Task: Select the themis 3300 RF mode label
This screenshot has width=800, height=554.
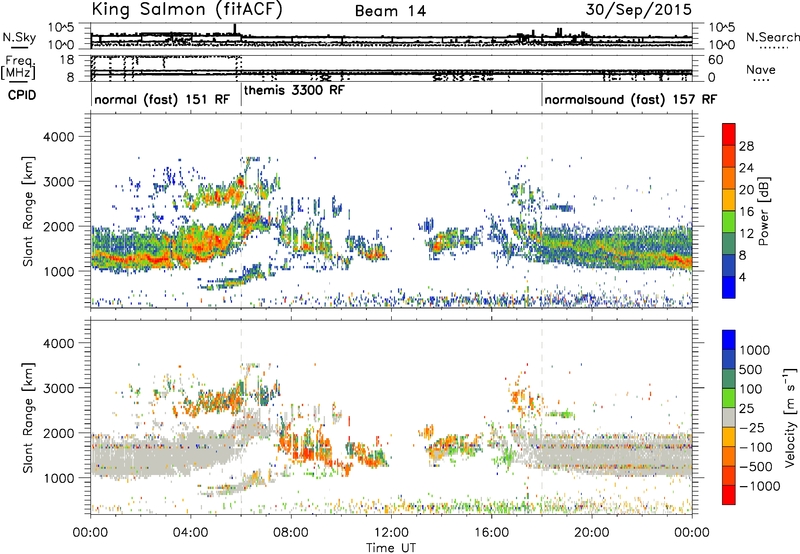Action: click(294, 90)
